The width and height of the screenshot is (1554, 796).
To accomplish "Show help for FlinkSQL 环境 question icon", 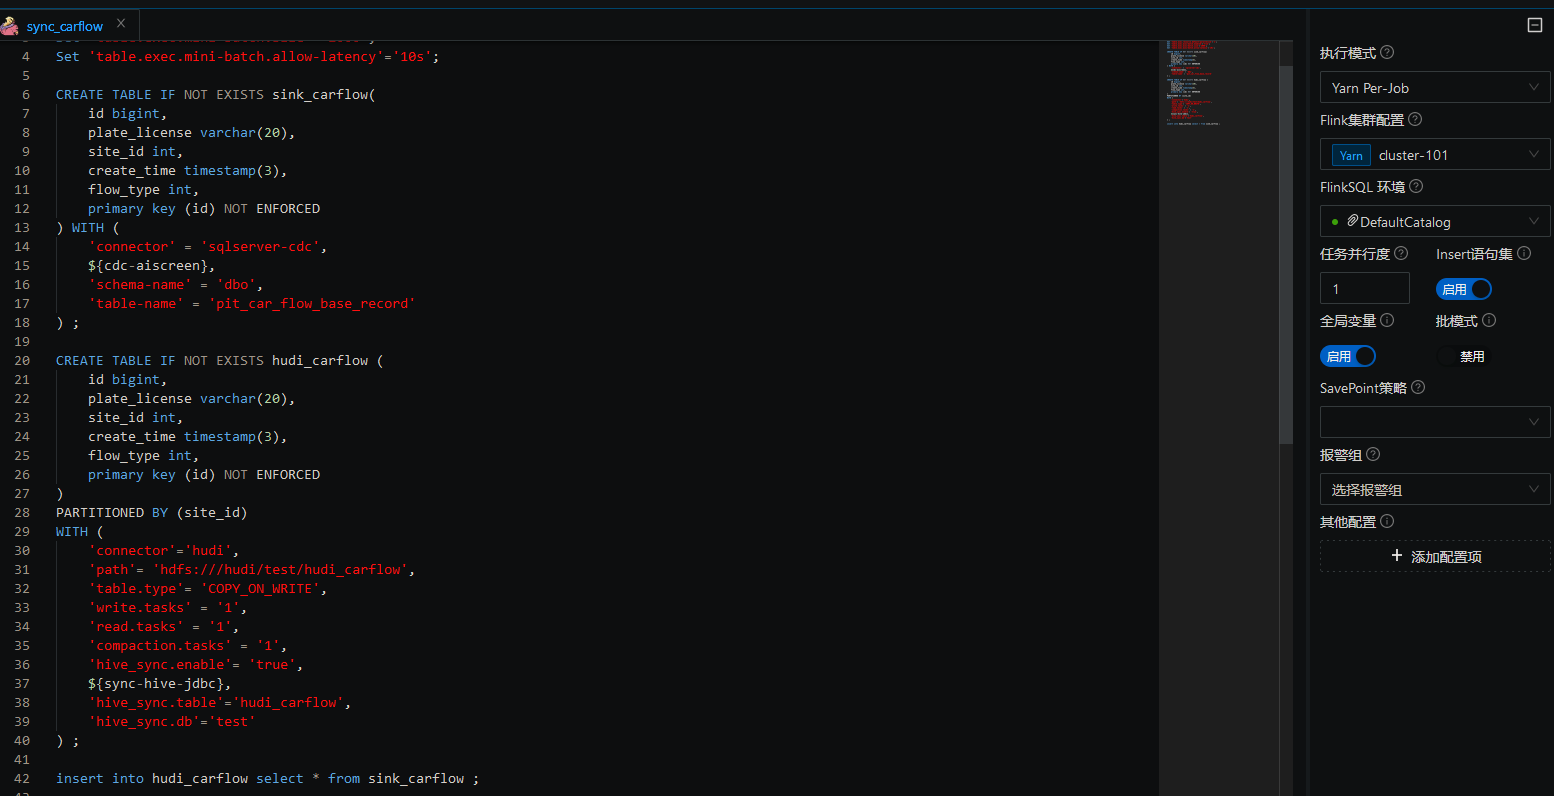I will (x=1416, y=186).
